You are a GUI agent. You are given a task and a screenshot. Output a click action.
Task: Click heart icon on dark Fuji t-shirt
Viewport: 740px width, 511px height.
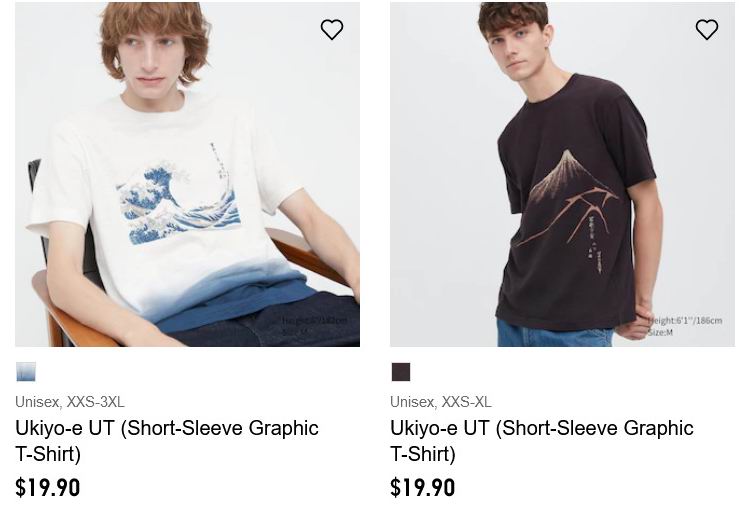pyautogui.click(x=706, y=29)
